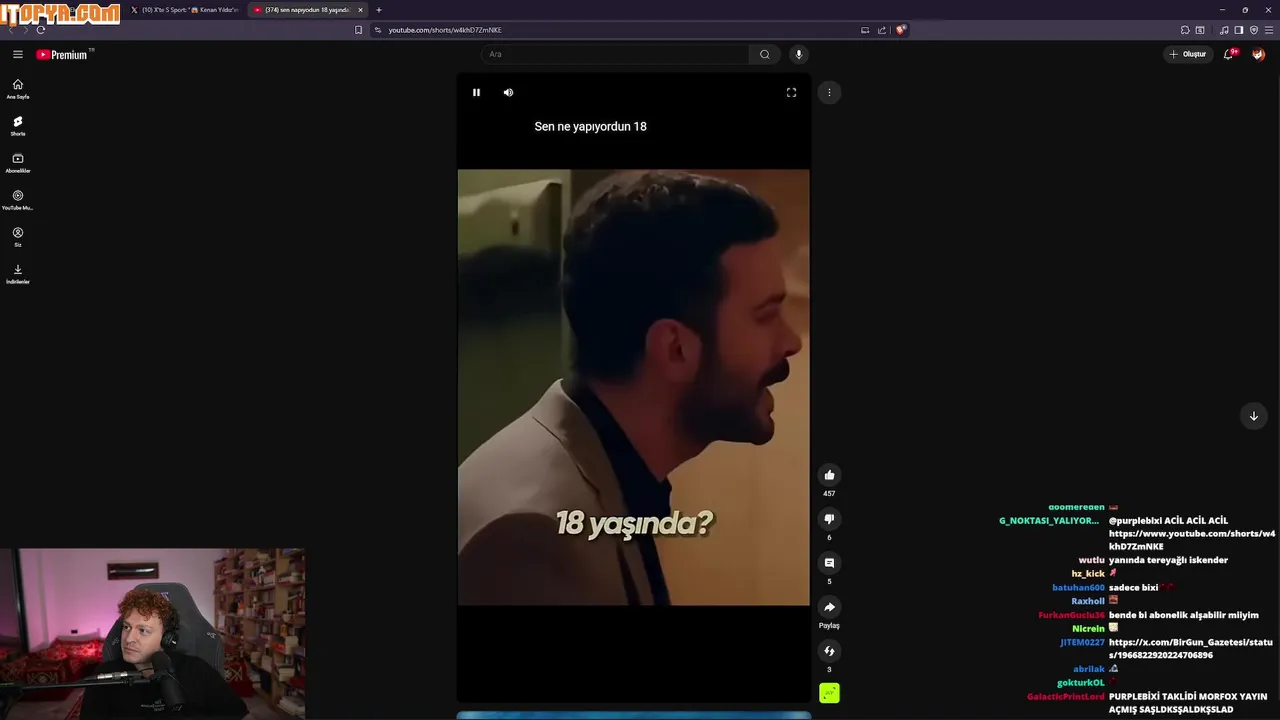Close the YouTube Short browser tab
Viewport: 1280px width, 720px height.
(x=361, y=10)
